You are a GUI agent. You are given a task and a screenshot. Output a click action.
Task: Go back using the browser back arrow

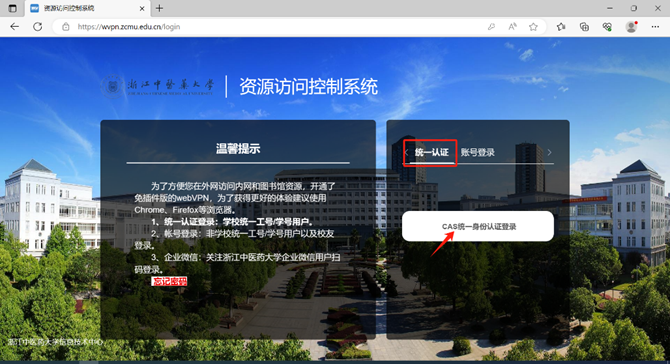coord(15,26)
